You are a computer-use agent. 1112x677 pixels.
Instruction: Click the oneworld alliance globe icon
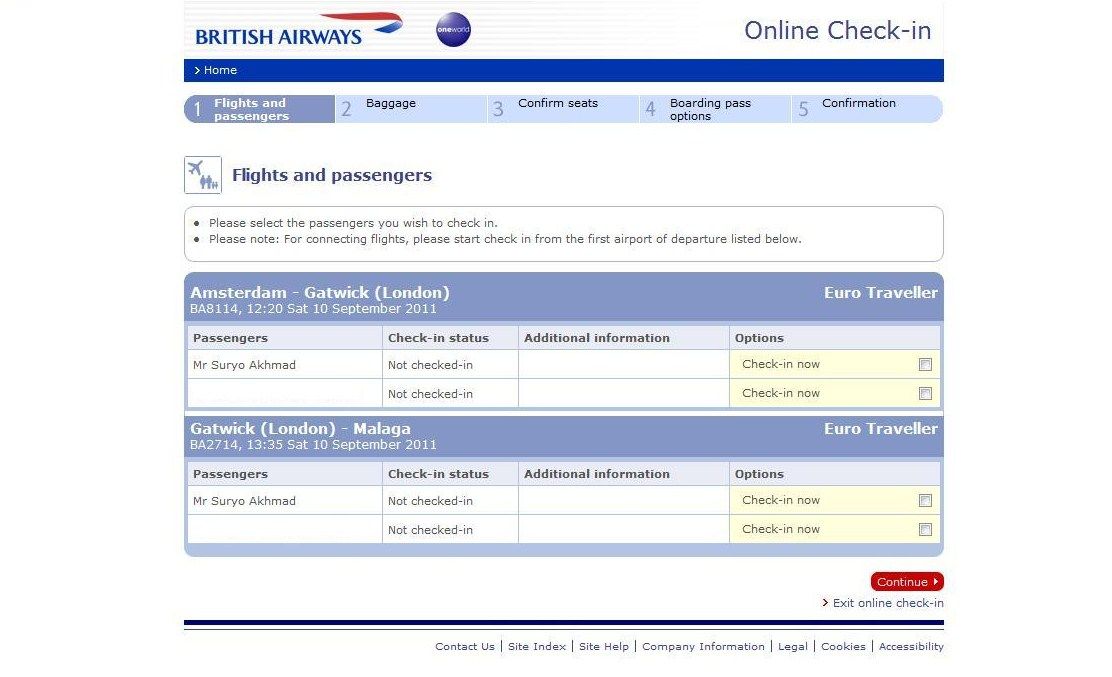453,30
